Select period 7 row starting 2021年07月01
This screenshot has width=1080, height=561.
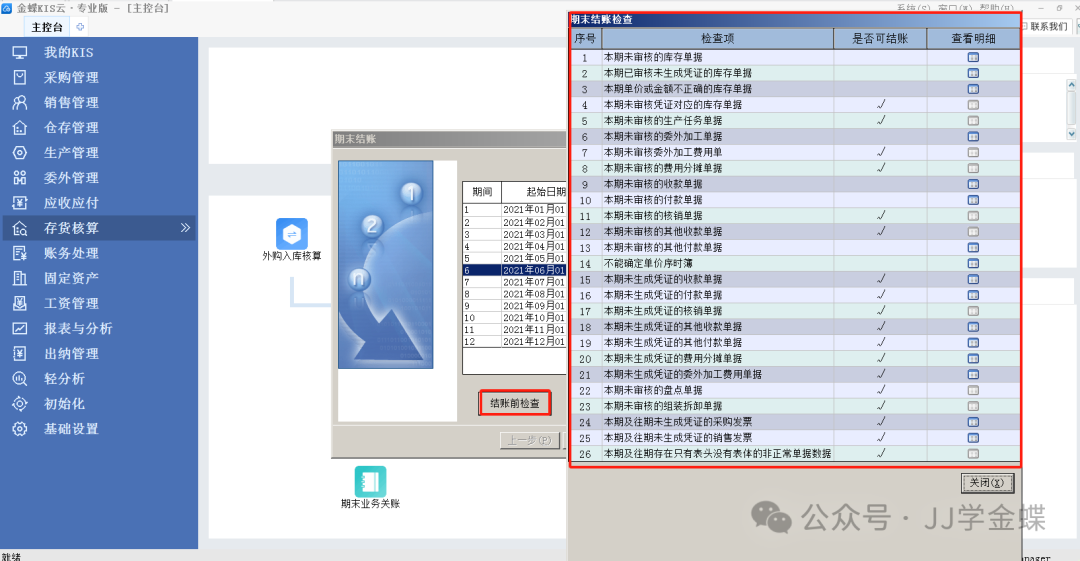[x=514, y=282]
